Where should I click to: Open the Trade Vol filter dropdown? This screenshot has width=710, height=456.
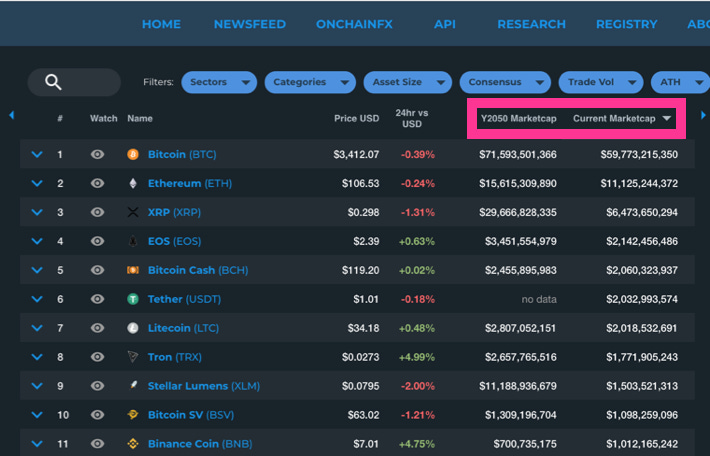click(601, 82)
